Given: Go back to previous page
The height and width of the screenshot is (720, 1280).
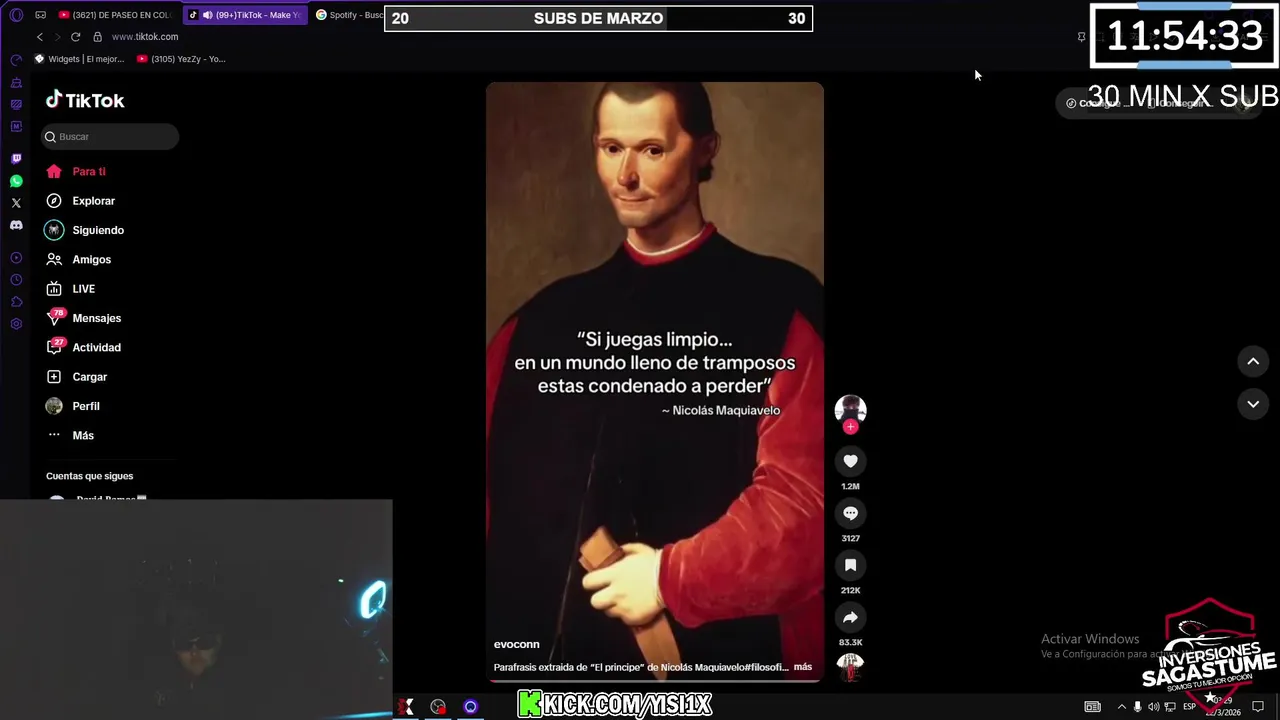Looking at the screenshot, I should (40, 37).
